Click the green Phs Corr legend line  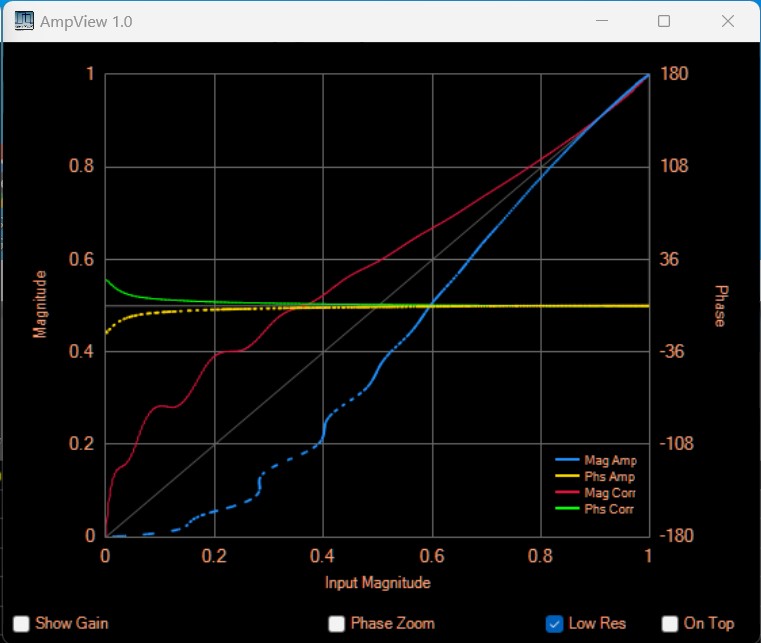point(567,509)
